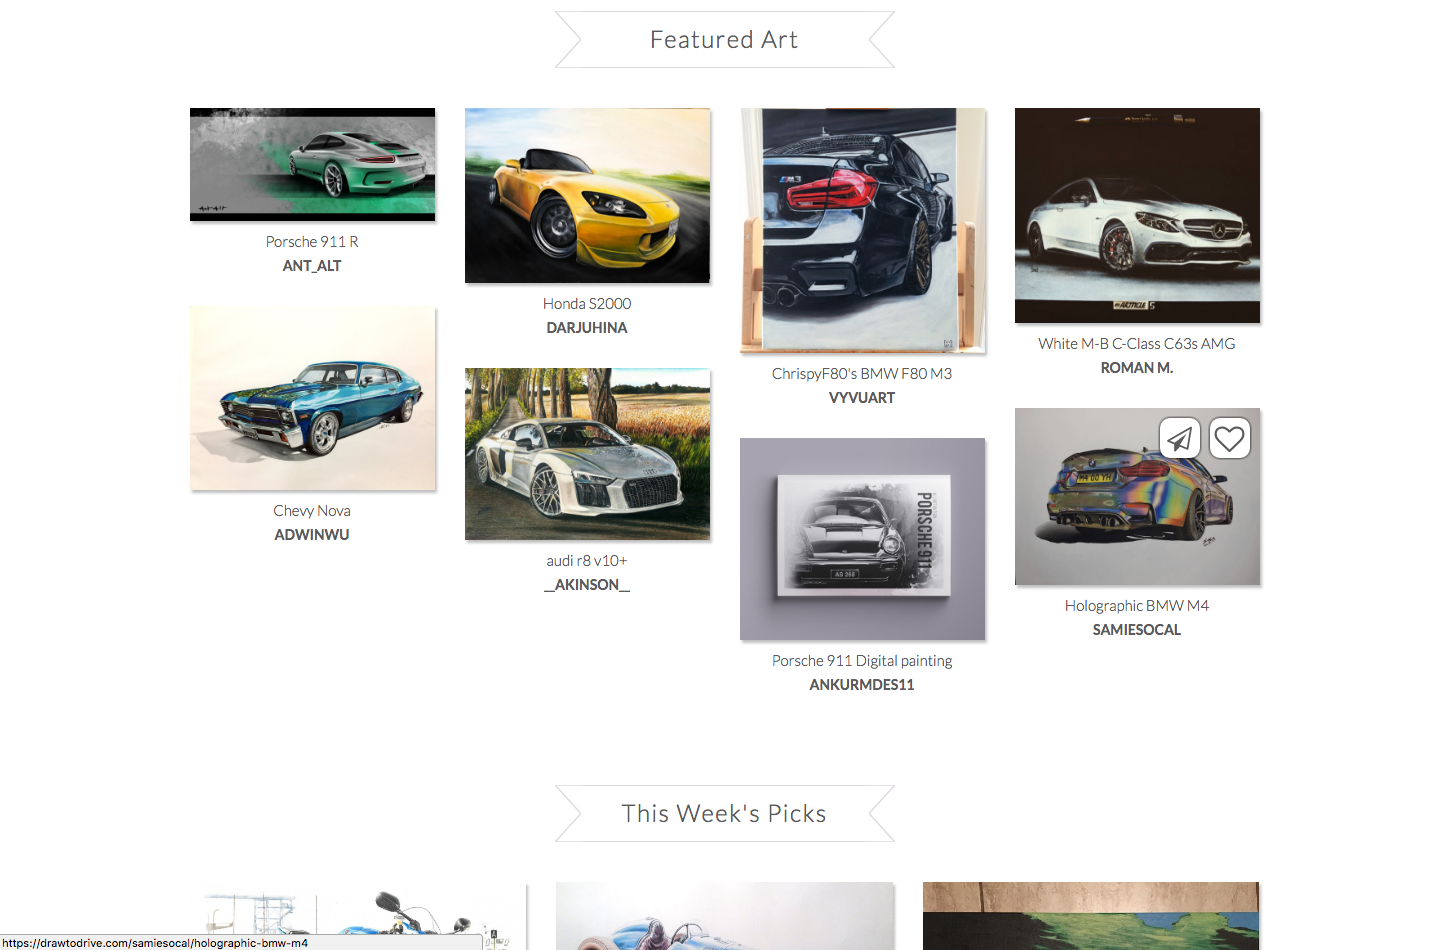
Task: Click the 'ChrispyF80's BMW F80 M3' title
Action: coord(862,374)
